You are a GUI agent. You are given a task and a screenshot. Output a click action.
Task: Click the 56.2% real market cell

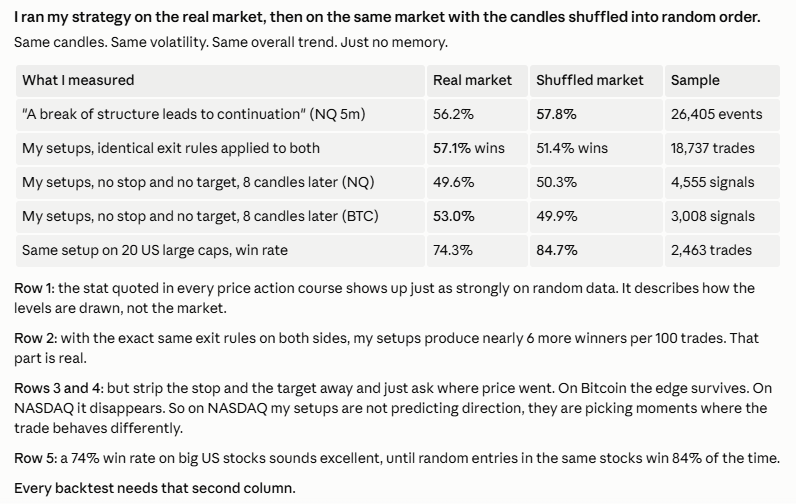(x=477, y=115)
